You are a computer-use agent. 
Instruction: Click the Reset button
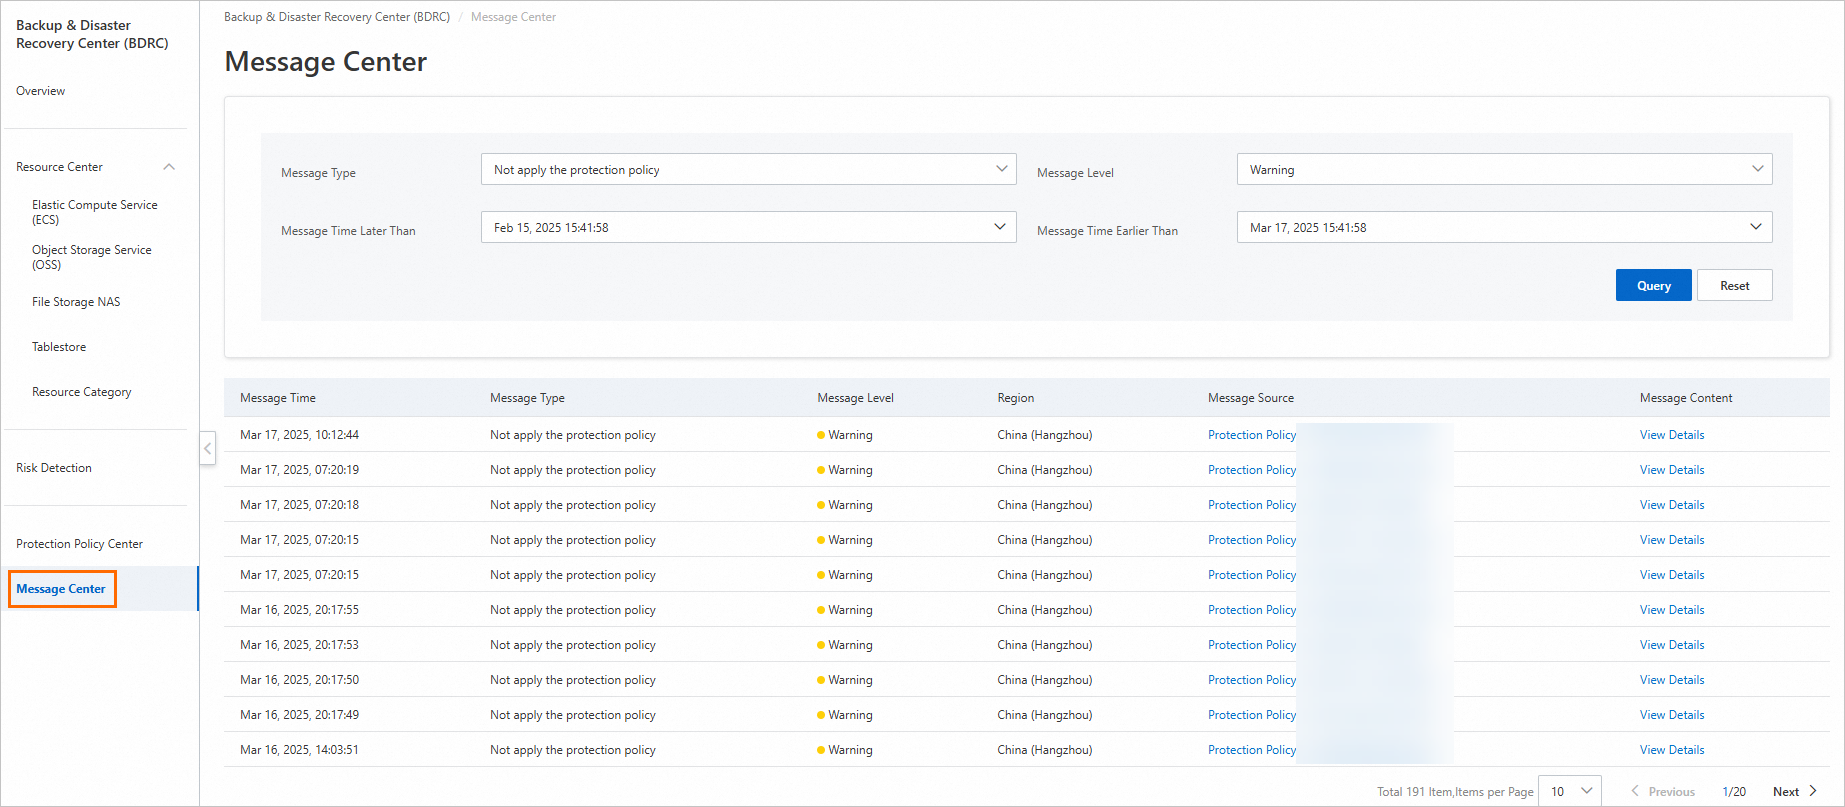(1734, 286)
